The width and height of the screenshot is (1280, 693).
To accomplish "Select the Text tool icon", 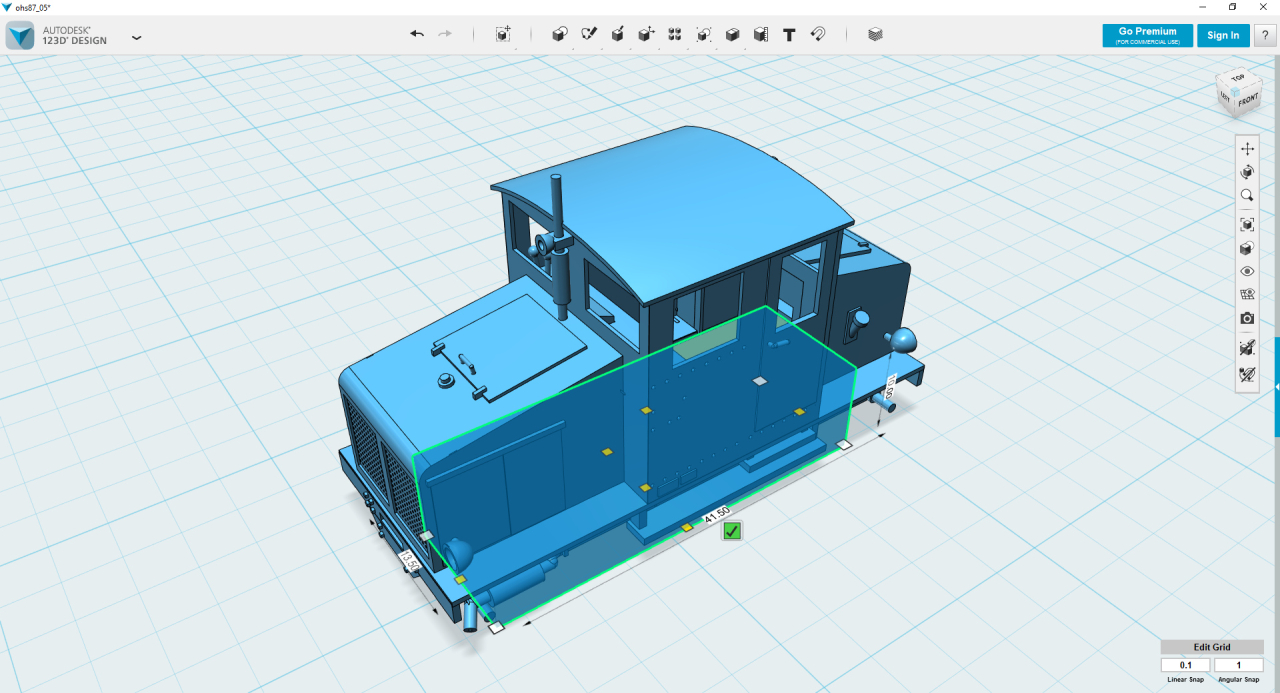I will pyautogui.click(x=789, y=34).
